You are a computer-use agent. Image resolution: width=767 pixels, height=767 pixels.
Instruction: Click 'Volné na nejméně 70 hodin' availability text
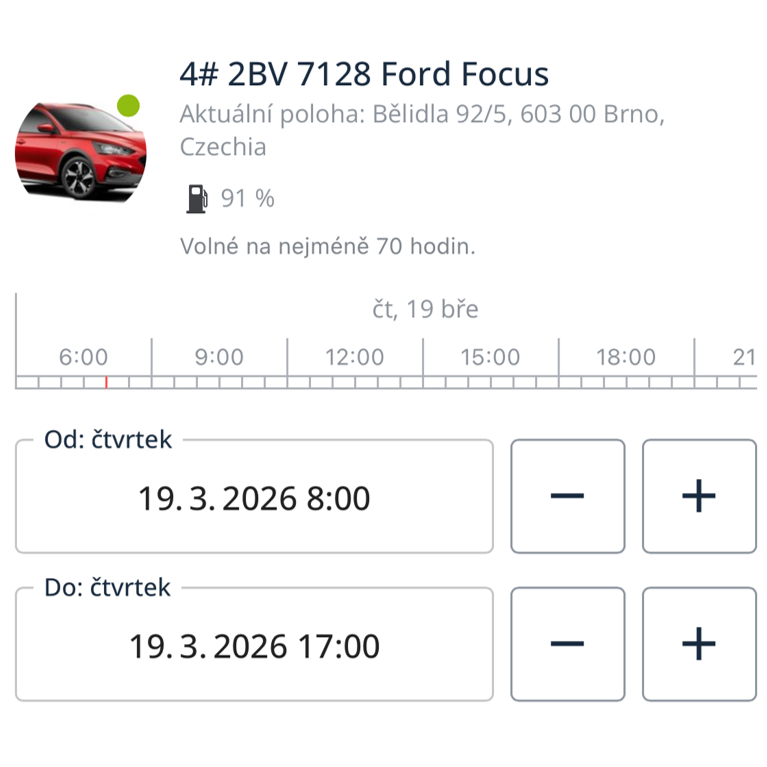pyautogui.click(x=327, y=246)
